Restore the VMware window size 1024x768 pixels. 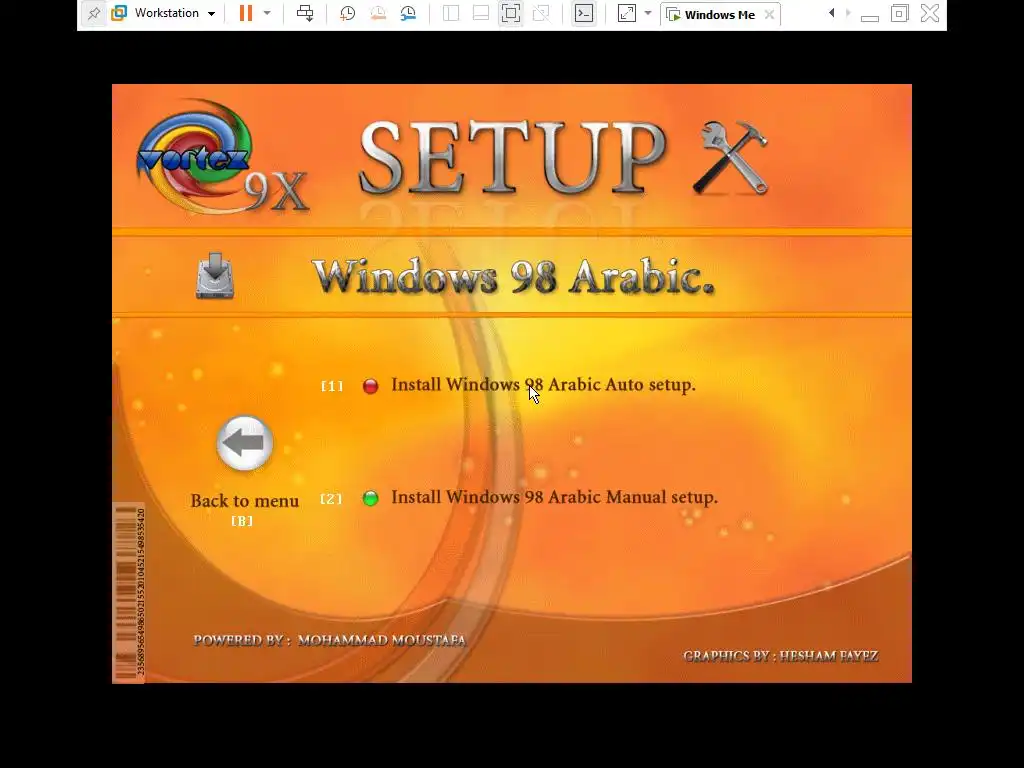tap(899, 13)
